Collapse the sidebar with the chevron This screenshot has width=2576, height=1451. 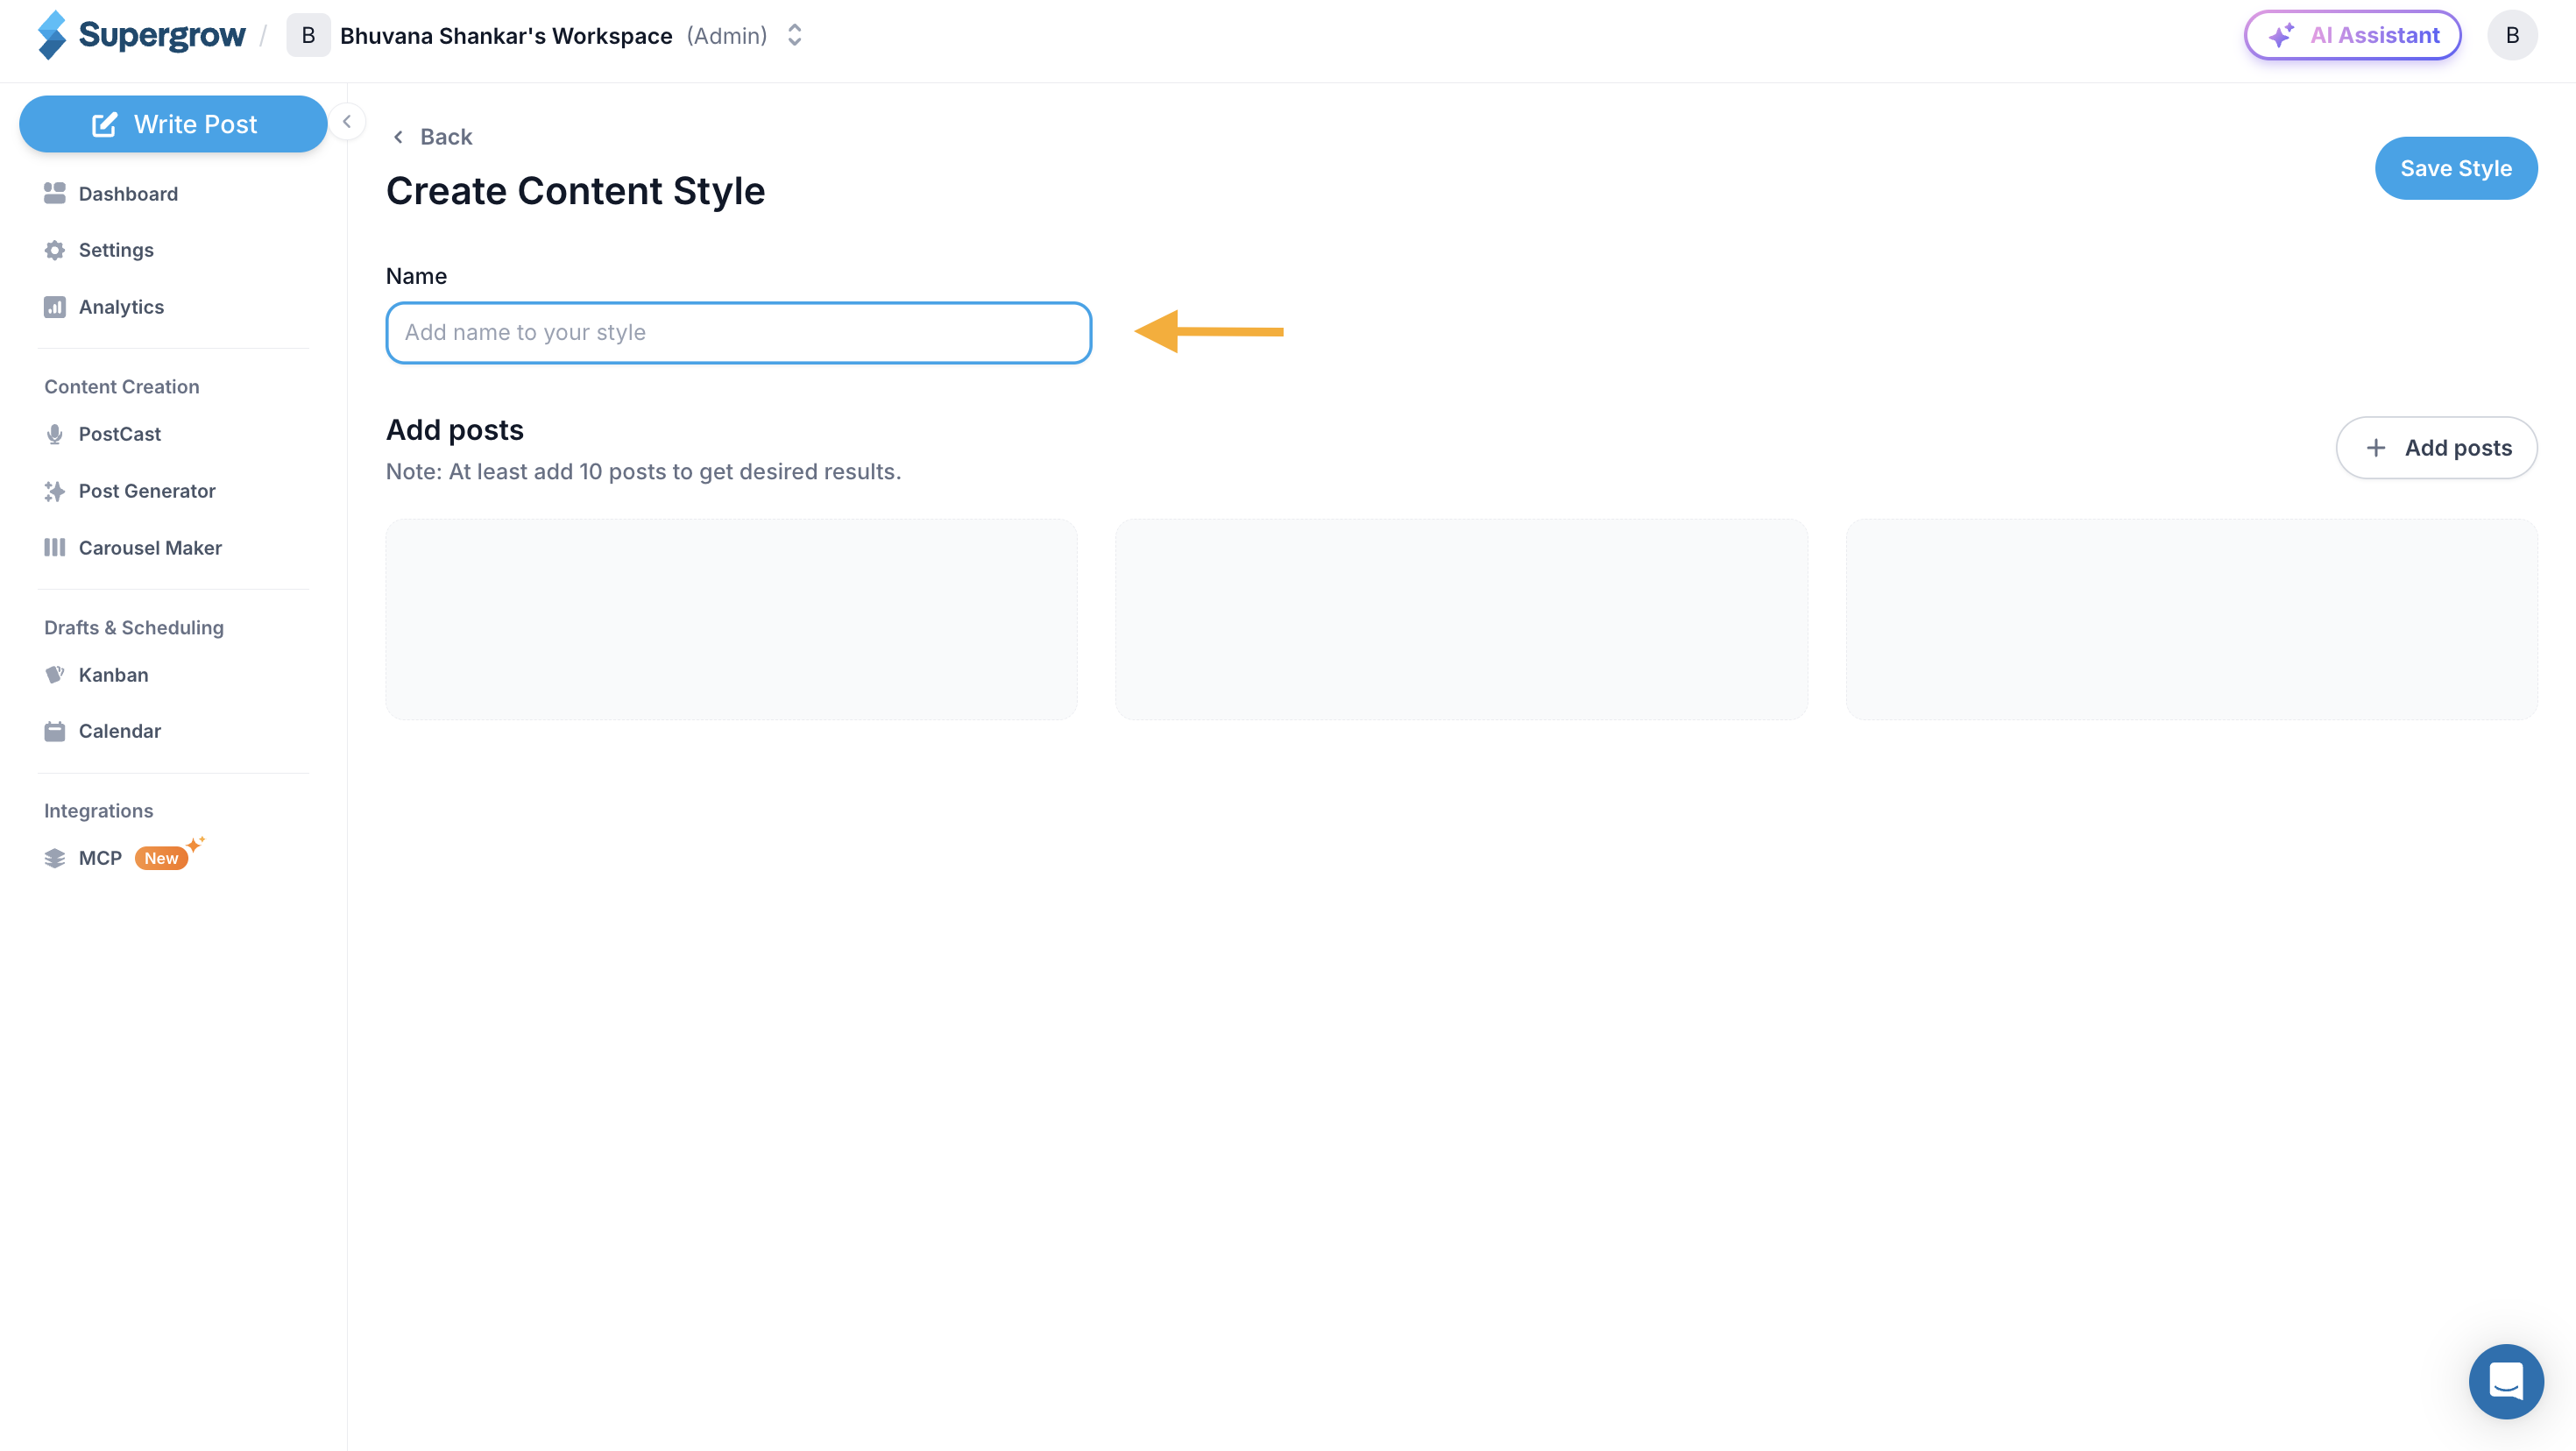tap(347, 122)
